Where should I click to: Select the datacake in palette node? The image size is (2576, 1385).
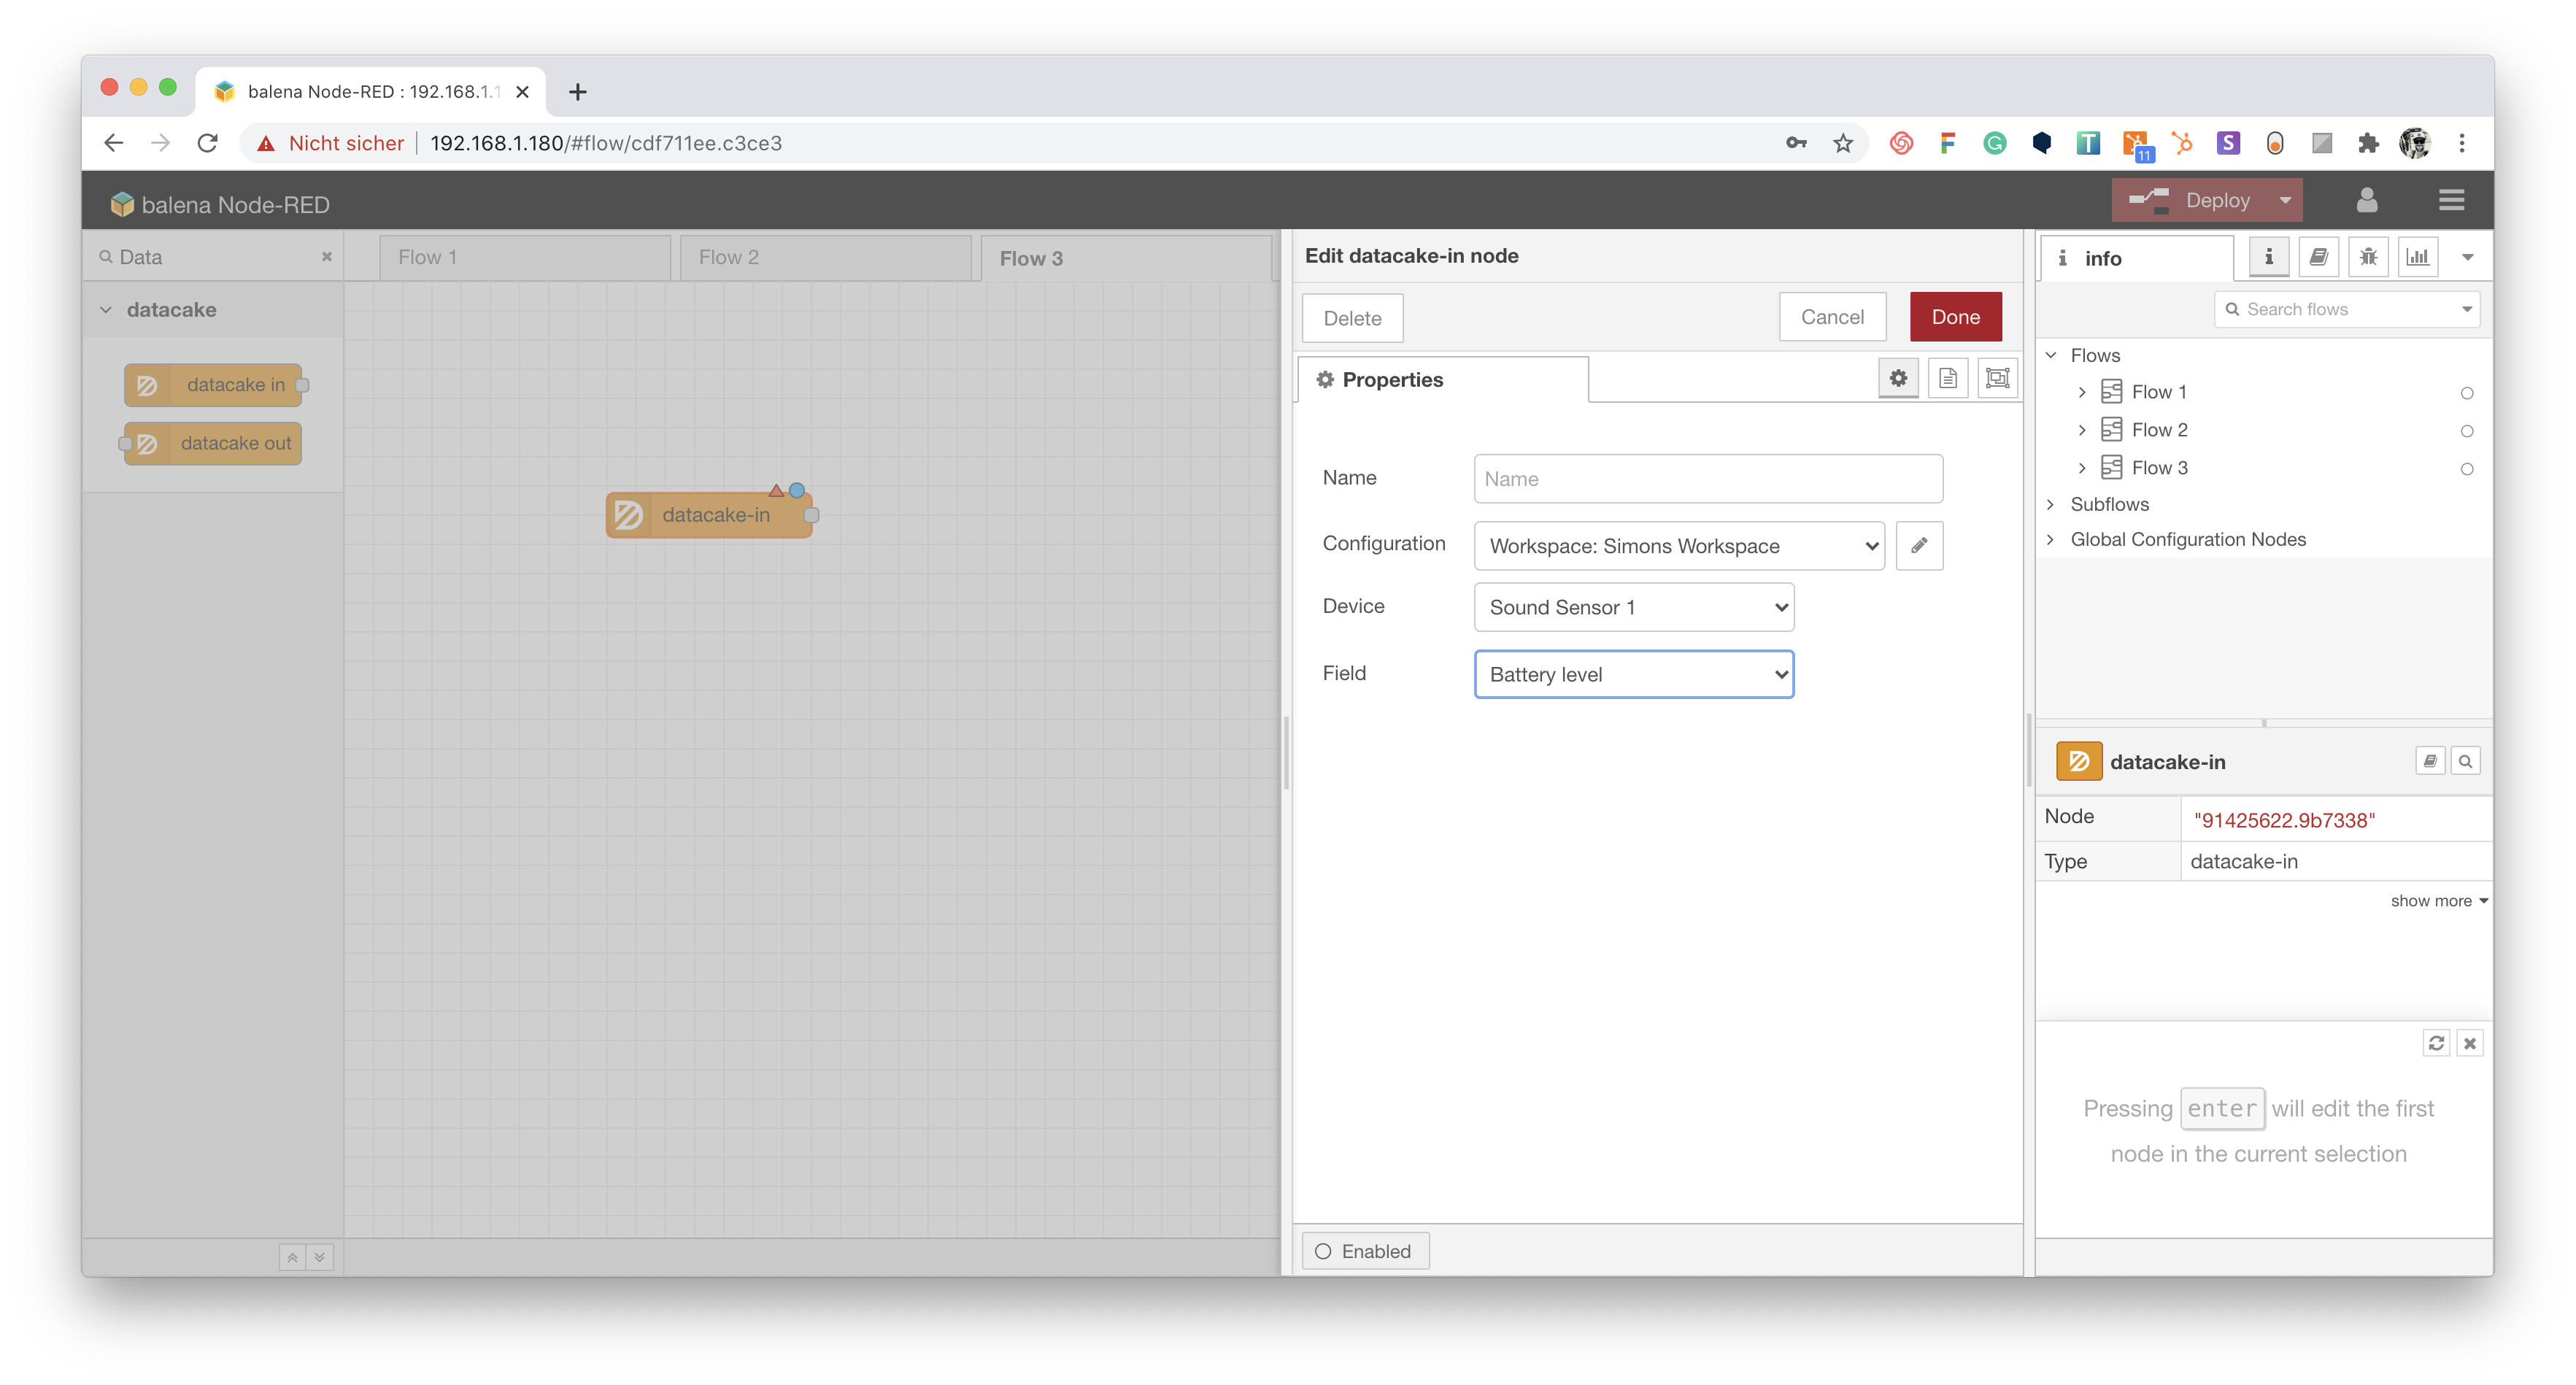click(214, 385)
